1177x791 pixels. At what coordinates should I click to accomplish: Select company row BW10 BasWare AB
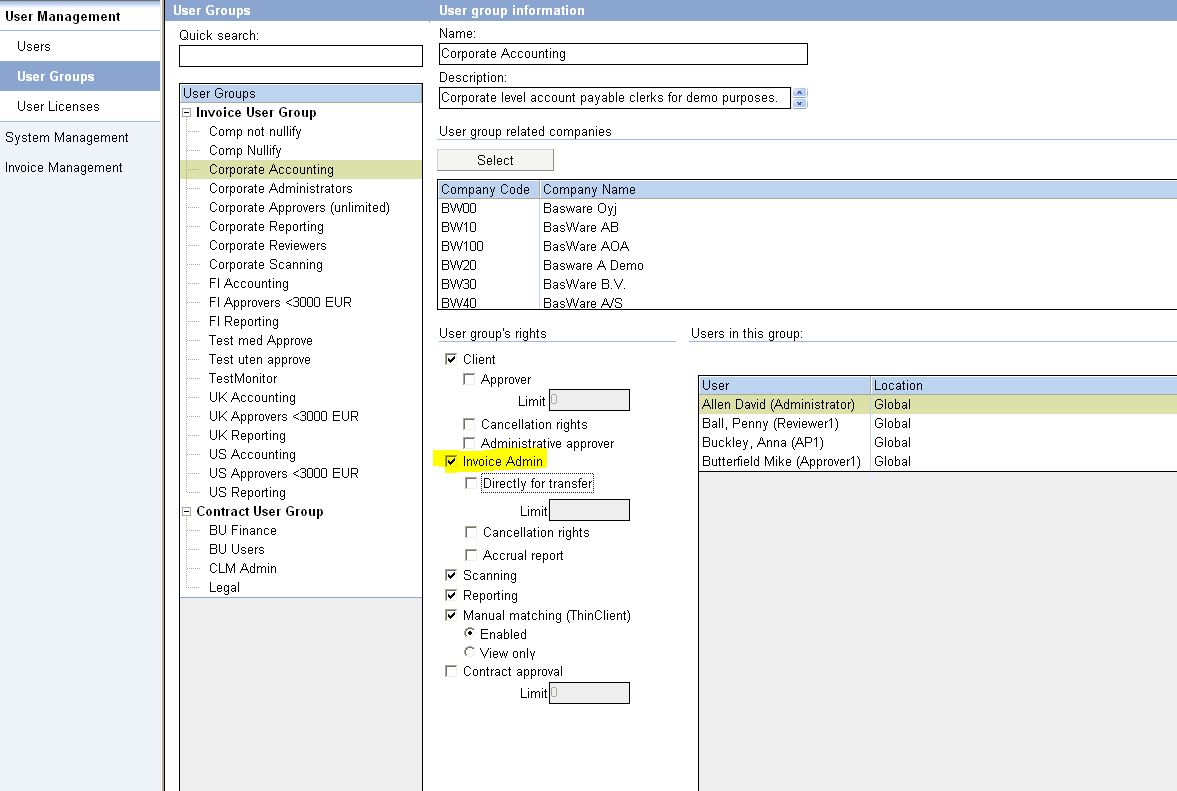coord(807,227)
